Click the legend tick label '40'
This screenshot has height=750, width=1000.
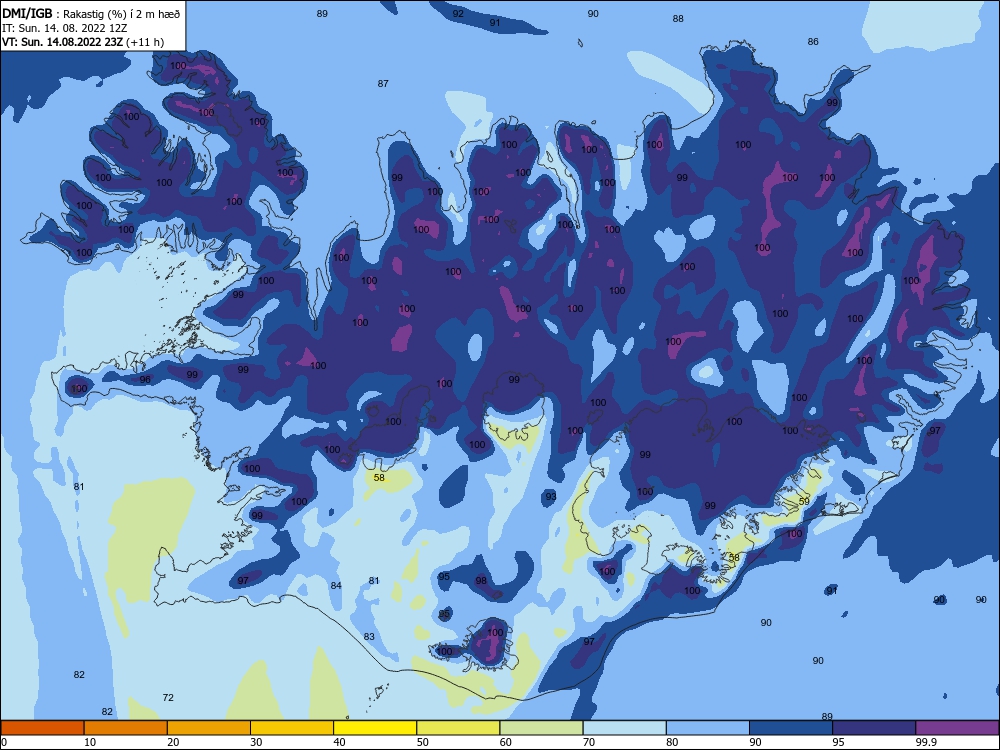point(339,742)
